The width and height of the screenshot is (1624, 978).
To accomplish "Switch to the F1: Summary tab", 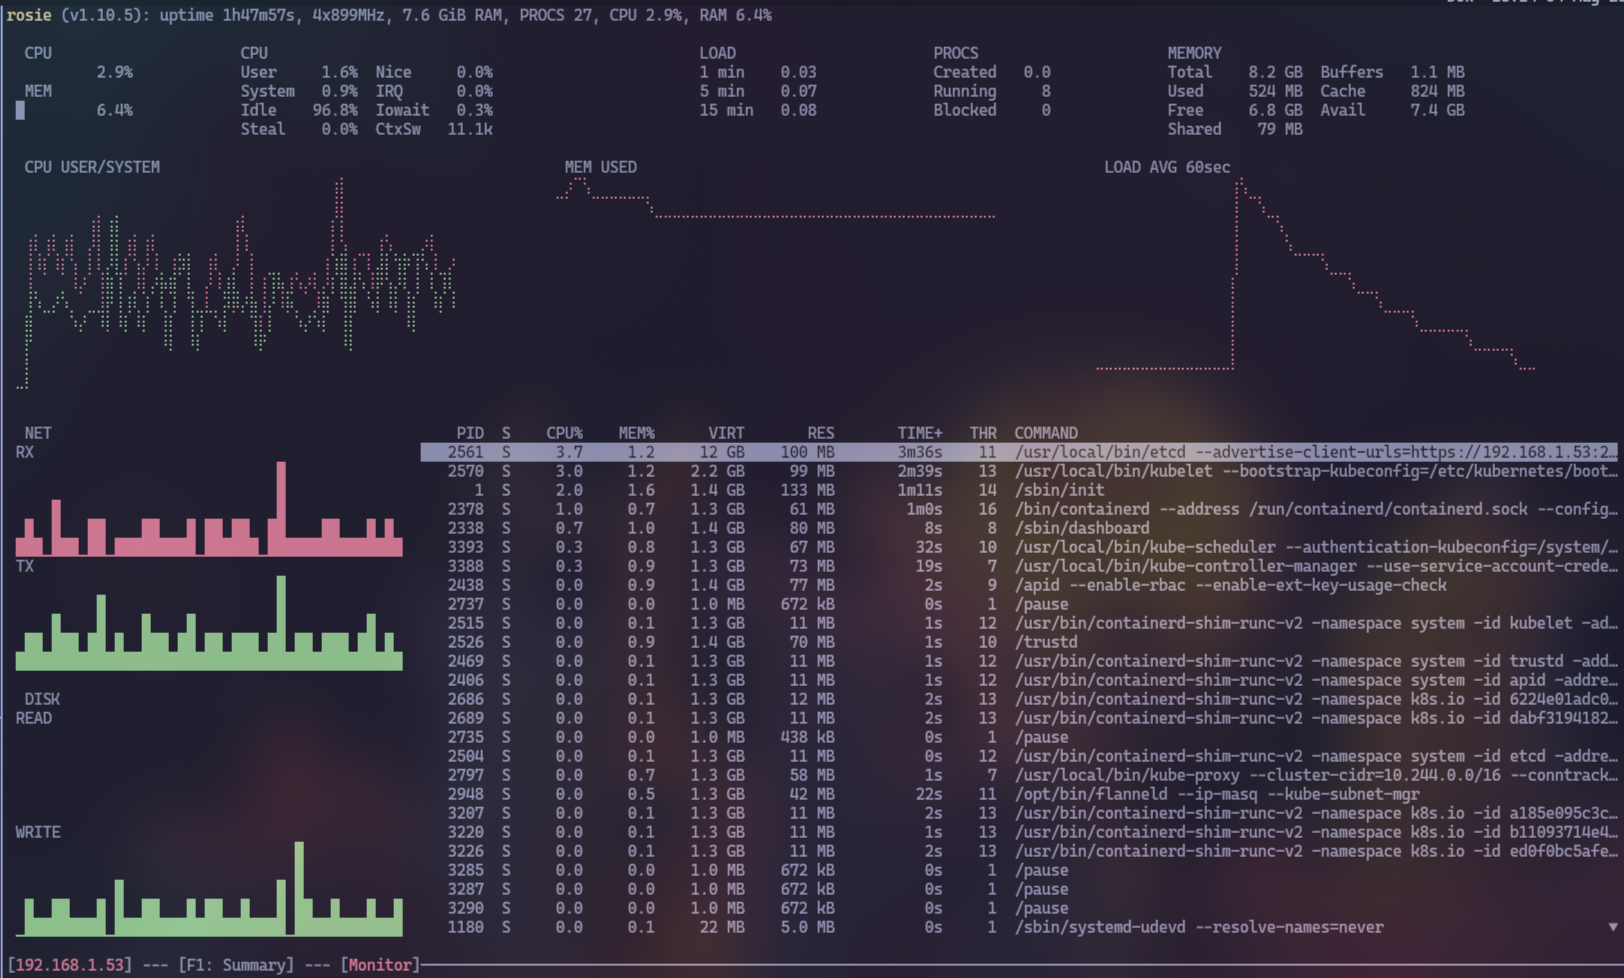I will point(236,965).
